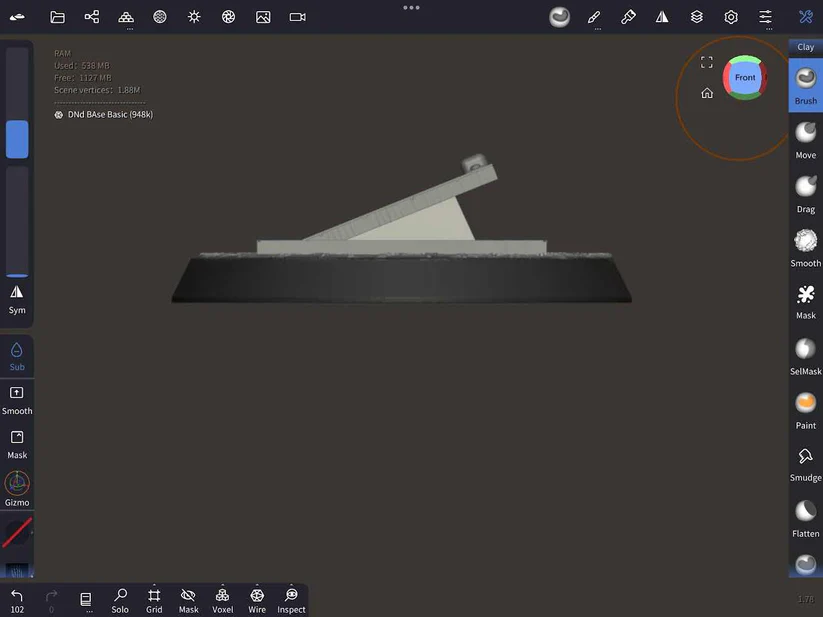Toggle Sub subtract mode
This screenshot has height=617, width=823.
point(17,357)
